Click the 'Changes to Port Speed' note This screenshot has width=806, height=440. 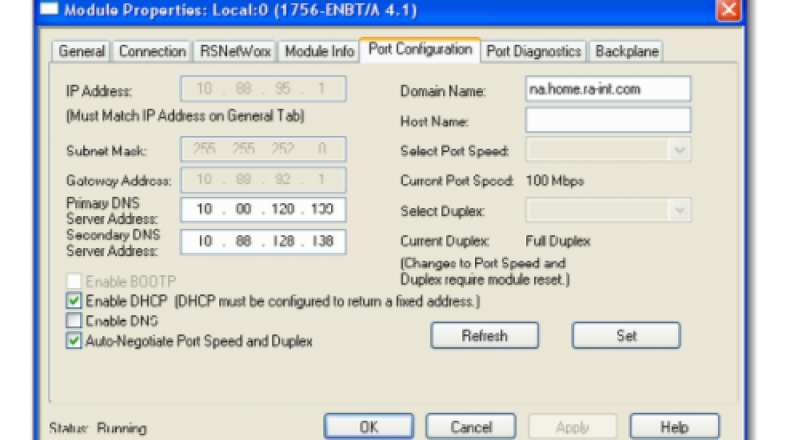coord(485,271)
